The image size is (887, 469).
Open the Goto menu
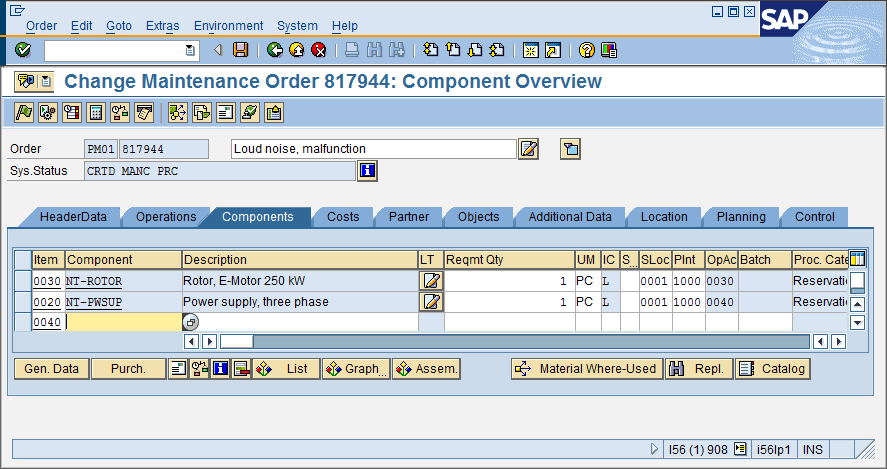point(119,26)
